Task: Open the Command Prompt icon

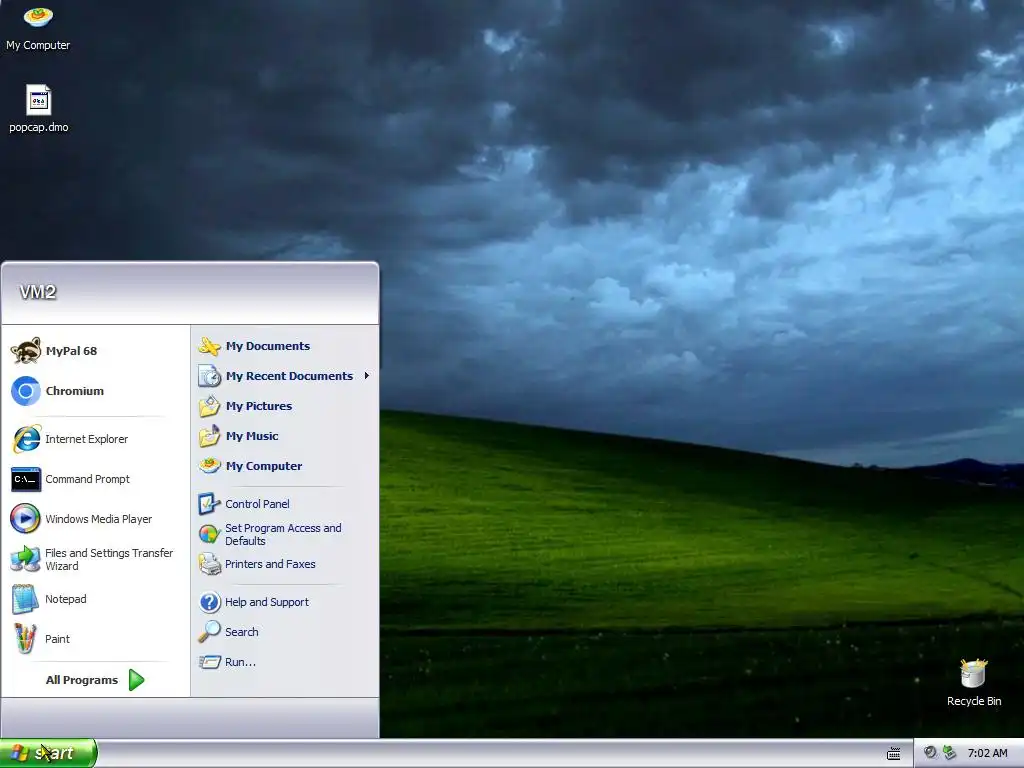Action: (25, 479)
